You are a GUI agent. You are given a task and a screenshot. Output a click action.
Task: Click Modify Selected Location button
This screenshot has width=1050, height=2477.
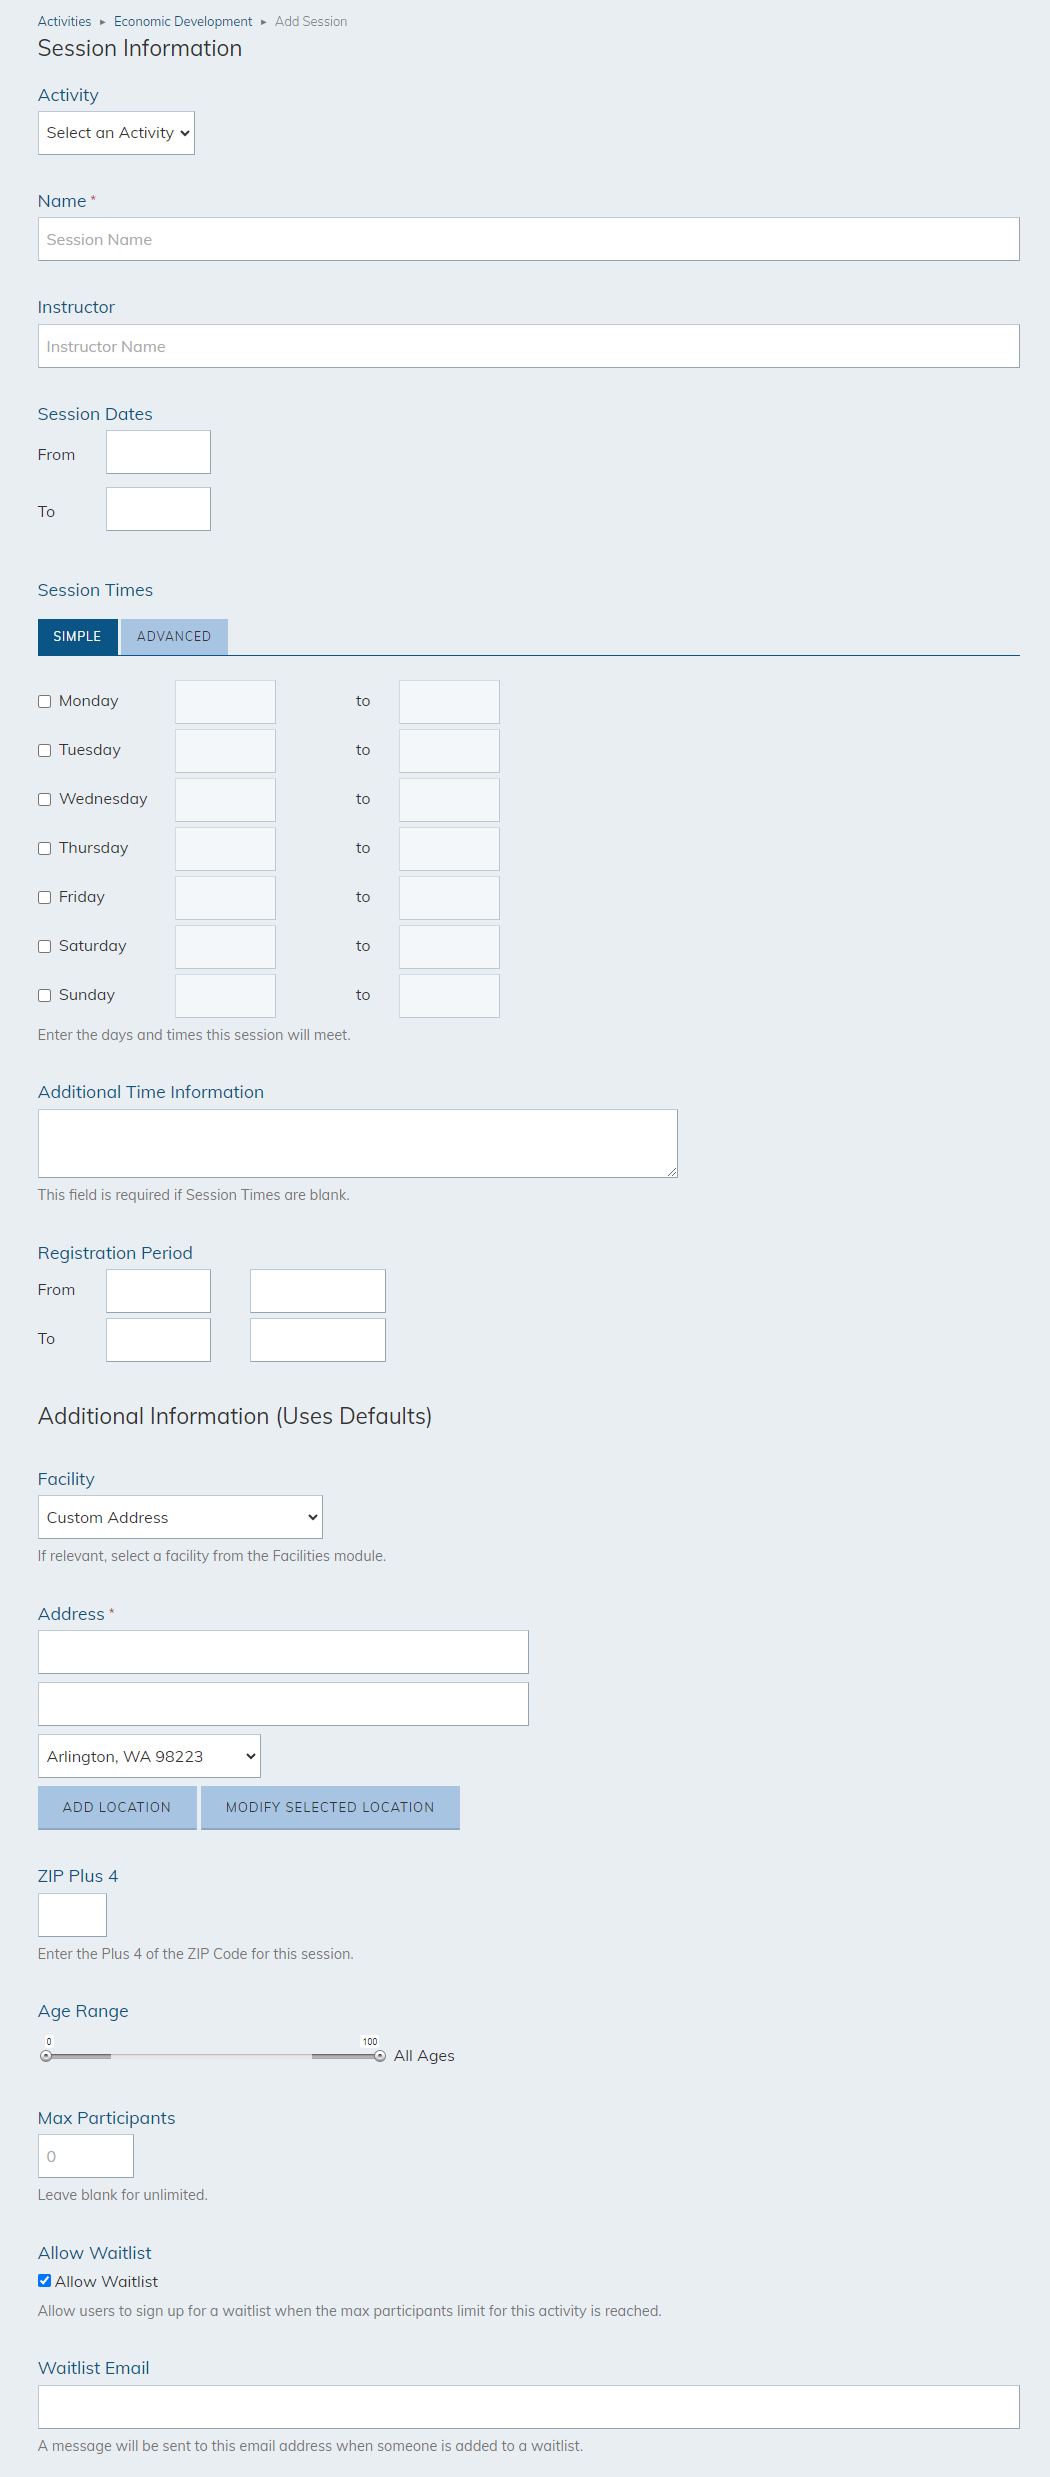(330, 1808)
